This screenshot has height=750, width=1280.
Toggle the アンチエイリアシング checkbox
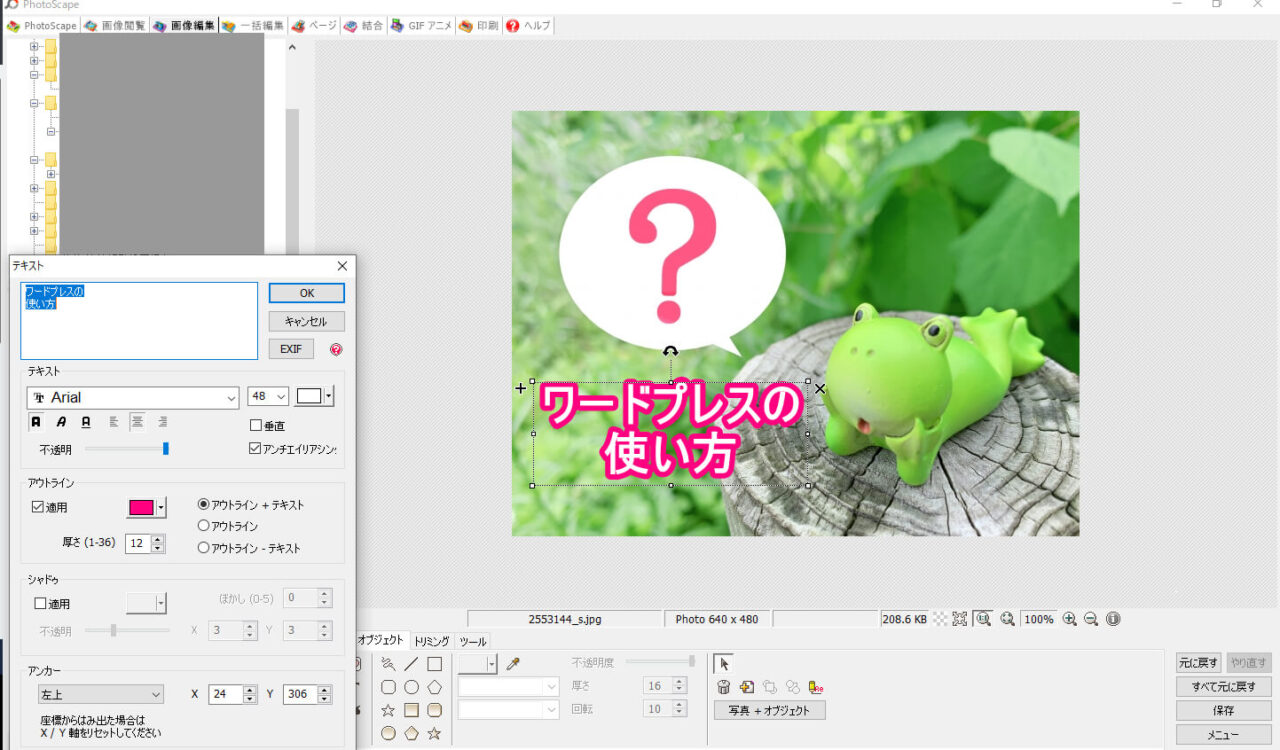(x=255, y=449)
